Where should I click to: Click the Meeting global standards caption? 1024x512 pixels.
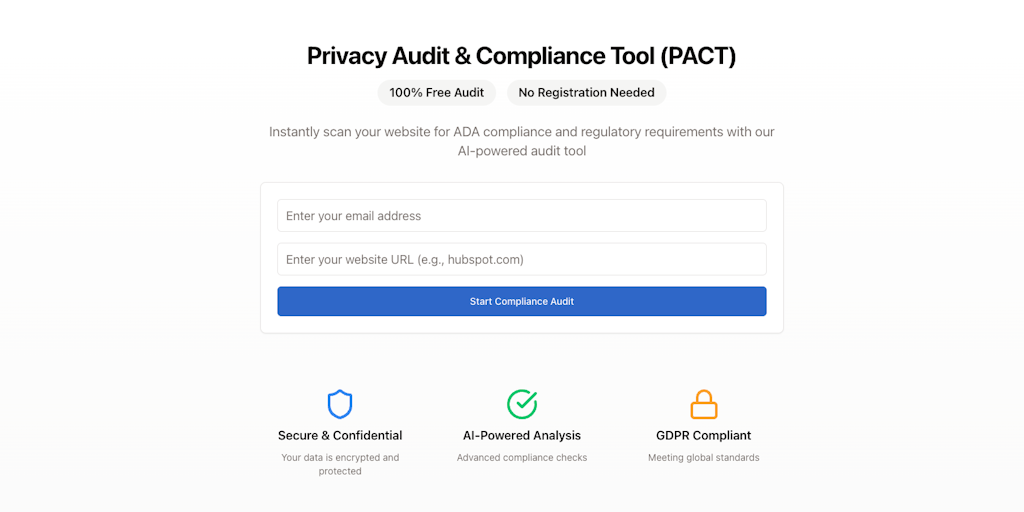tap(704, 458)
